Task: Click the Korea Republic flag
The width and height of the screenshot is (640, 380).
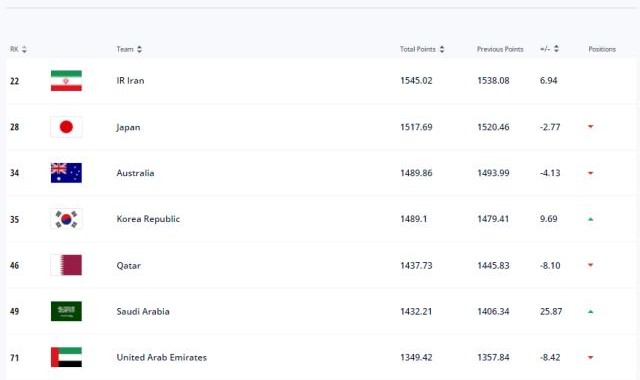Action: (x=66, y=219)
